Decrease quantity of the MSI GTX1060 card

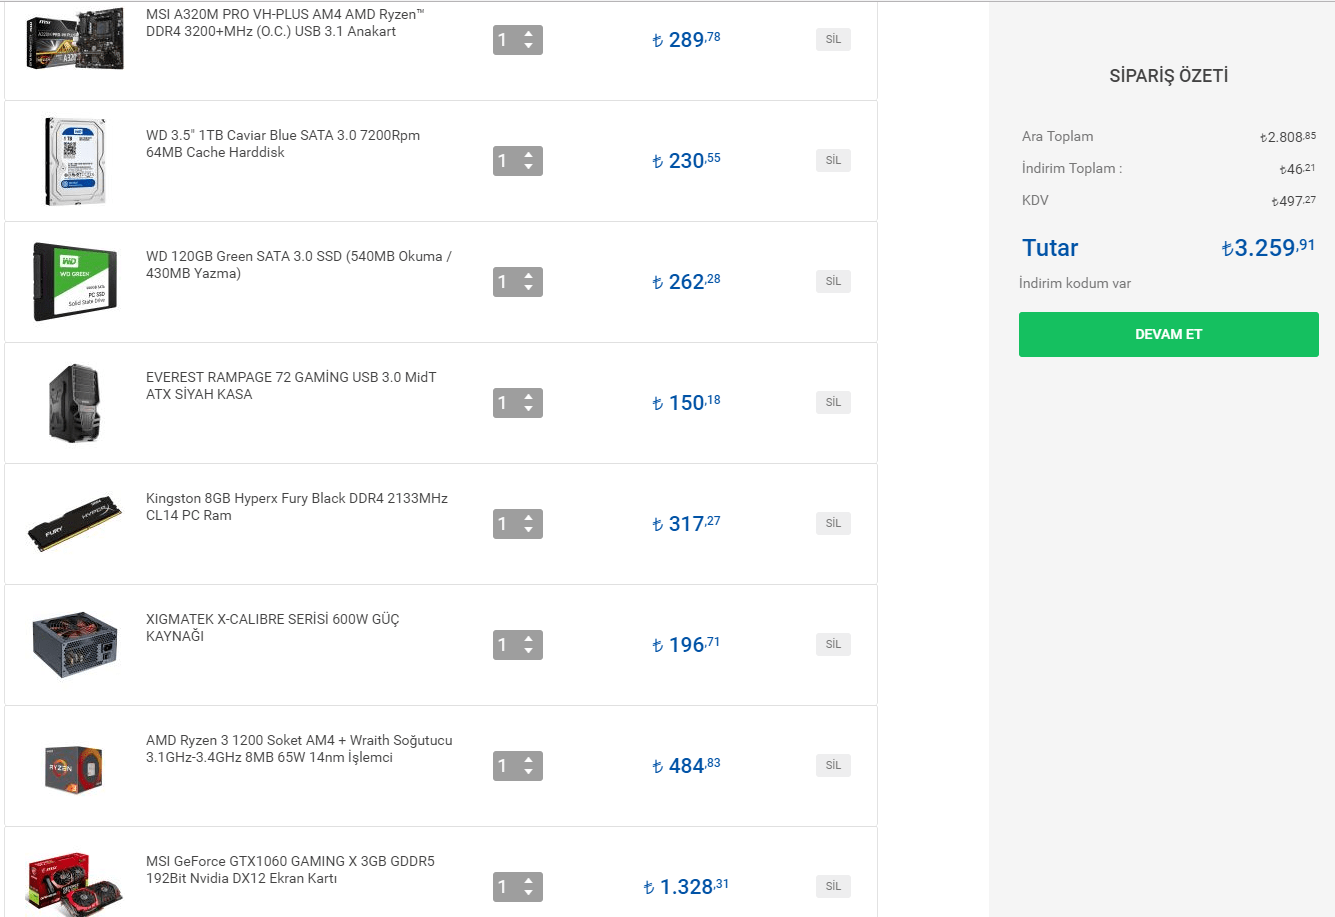529,893
